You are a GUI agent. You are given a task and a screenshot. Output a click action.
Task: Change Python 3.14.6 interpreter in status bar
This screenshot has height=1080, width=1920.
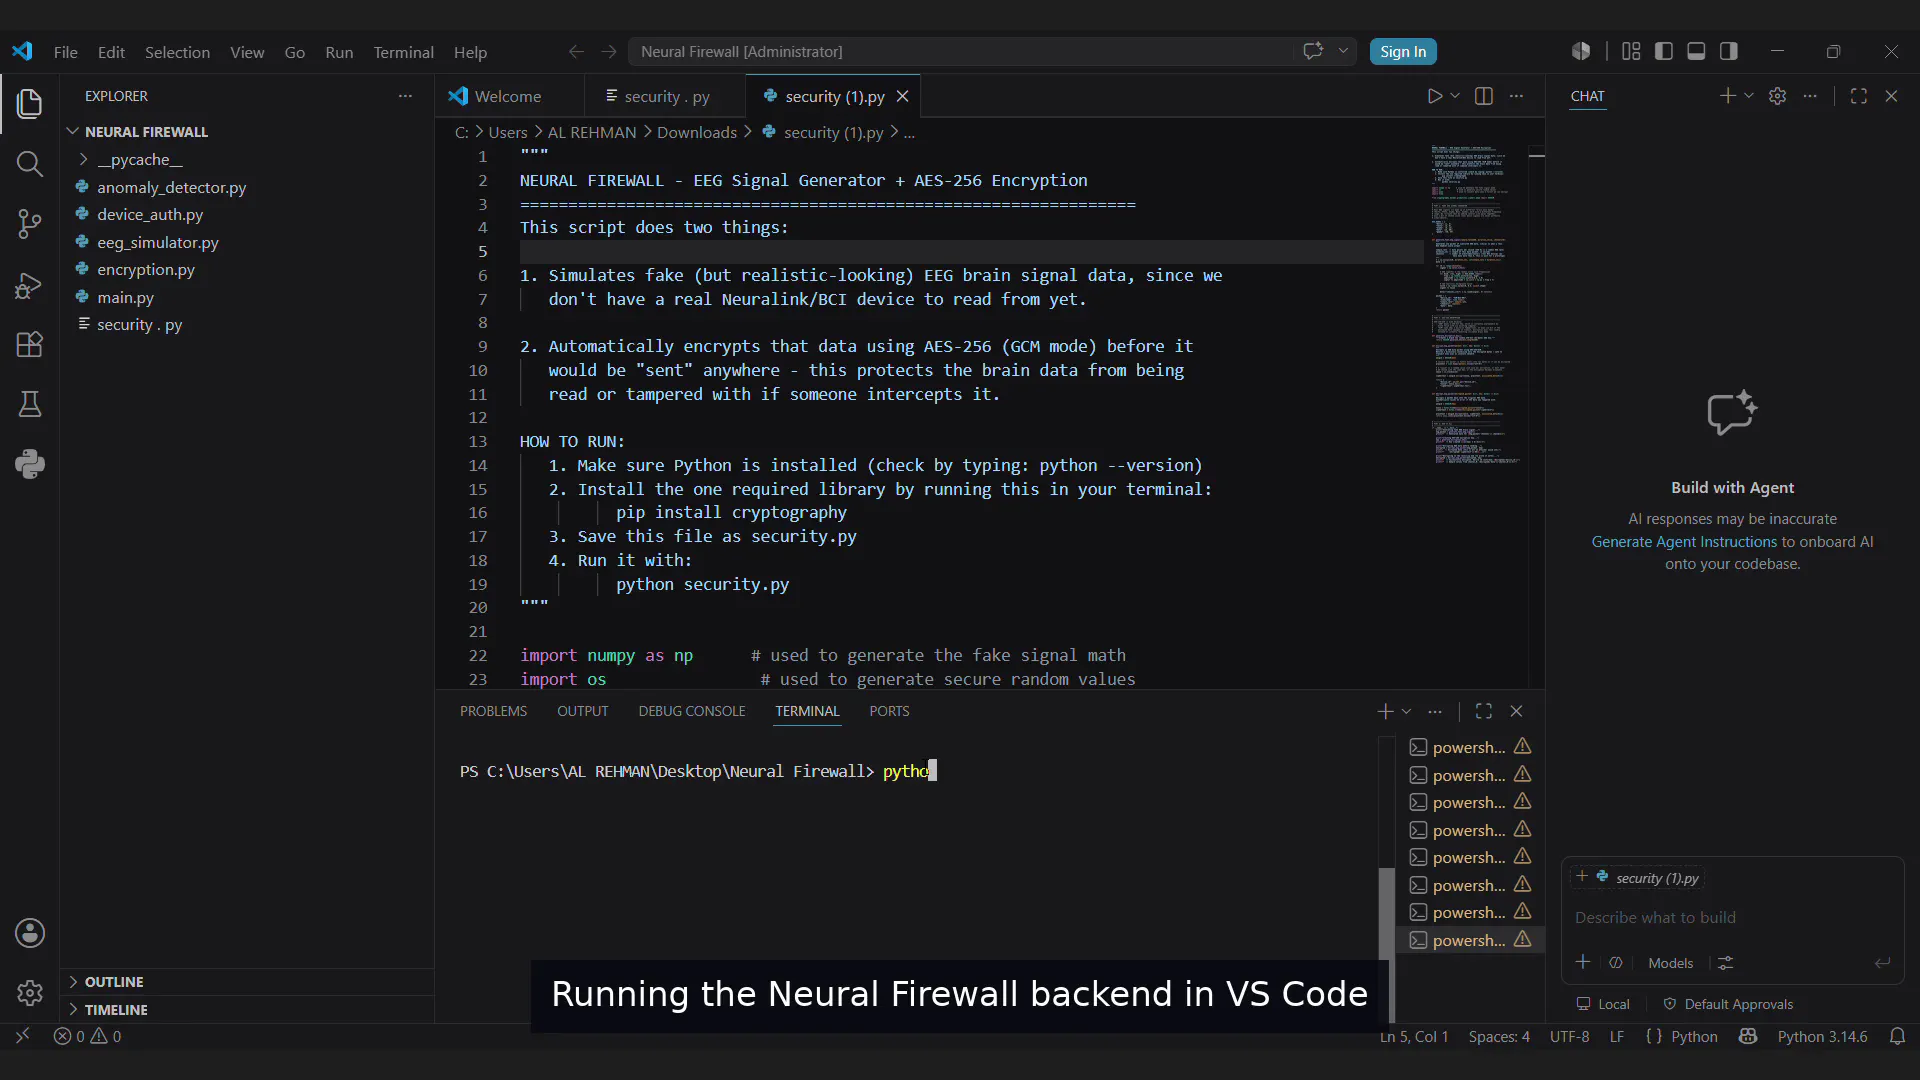pos(1822,1037)
